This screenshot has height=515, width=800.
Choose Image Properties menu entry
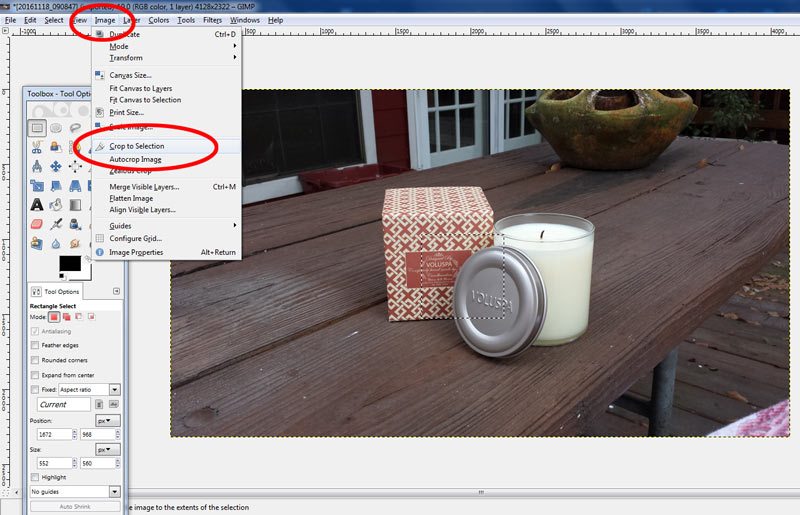(166, 252)
